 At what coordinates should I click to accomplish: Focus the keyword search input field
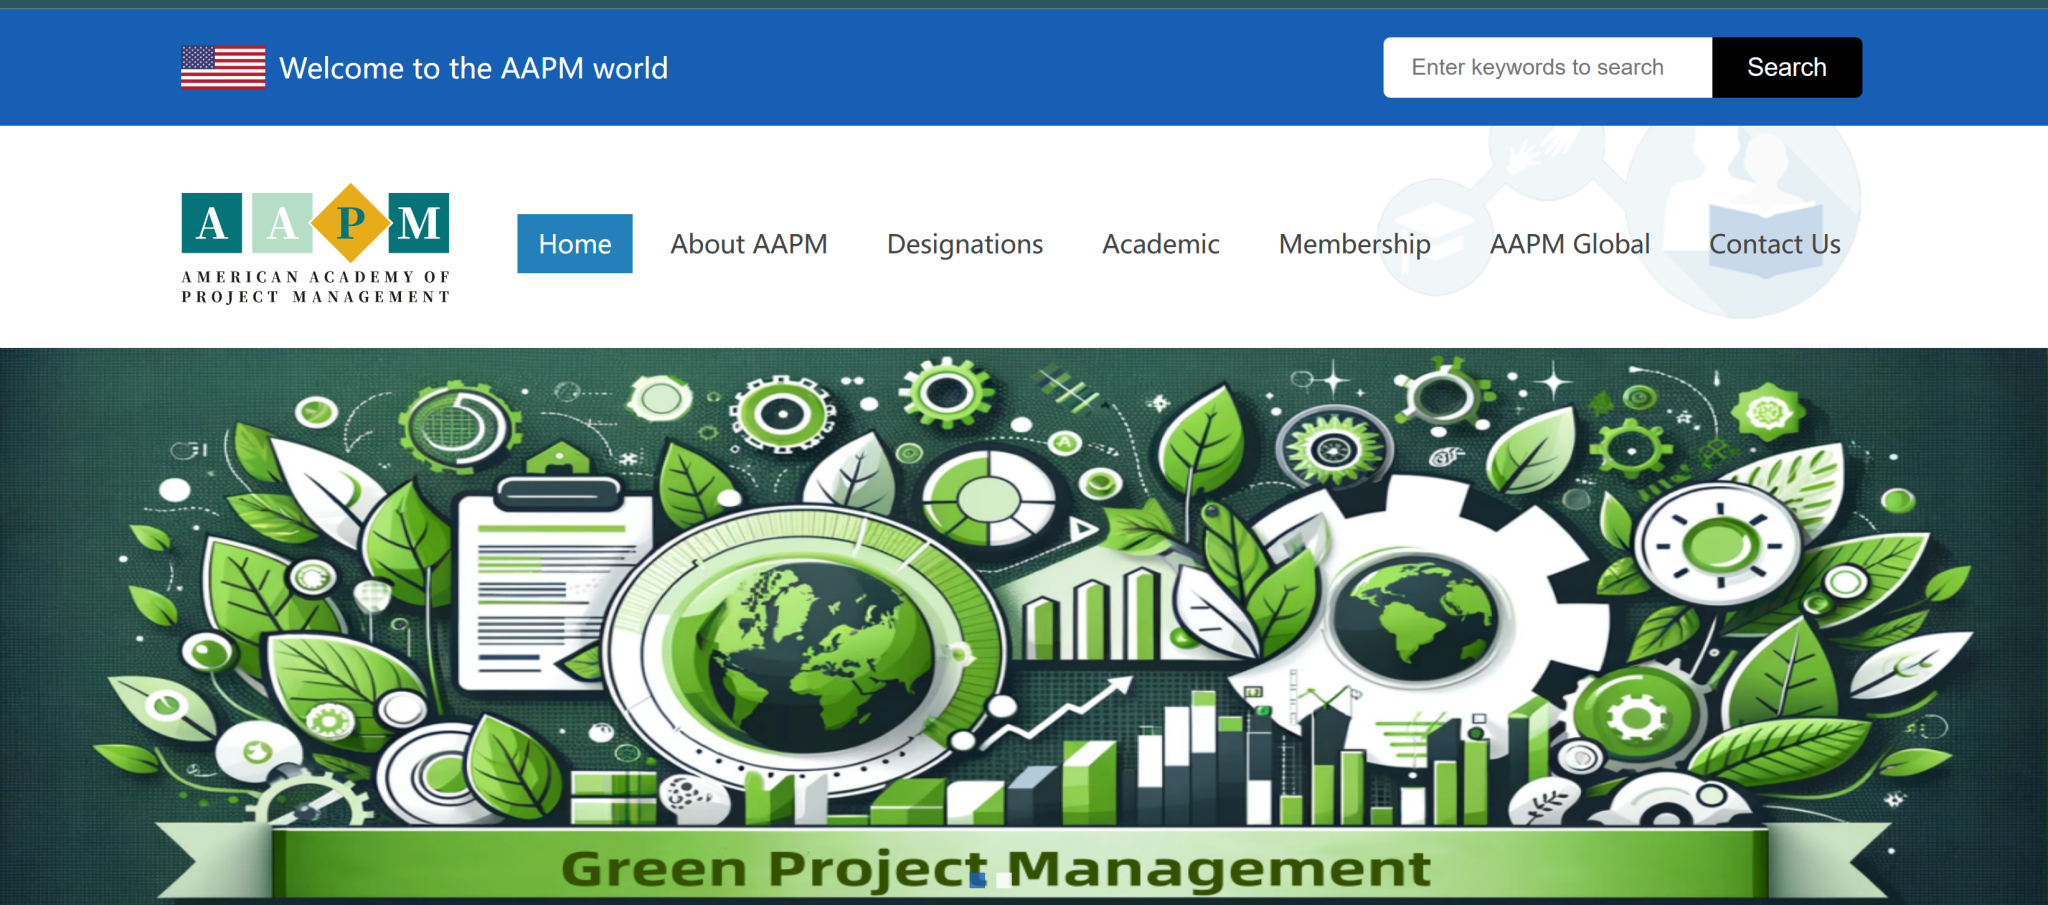point(1547,67)
